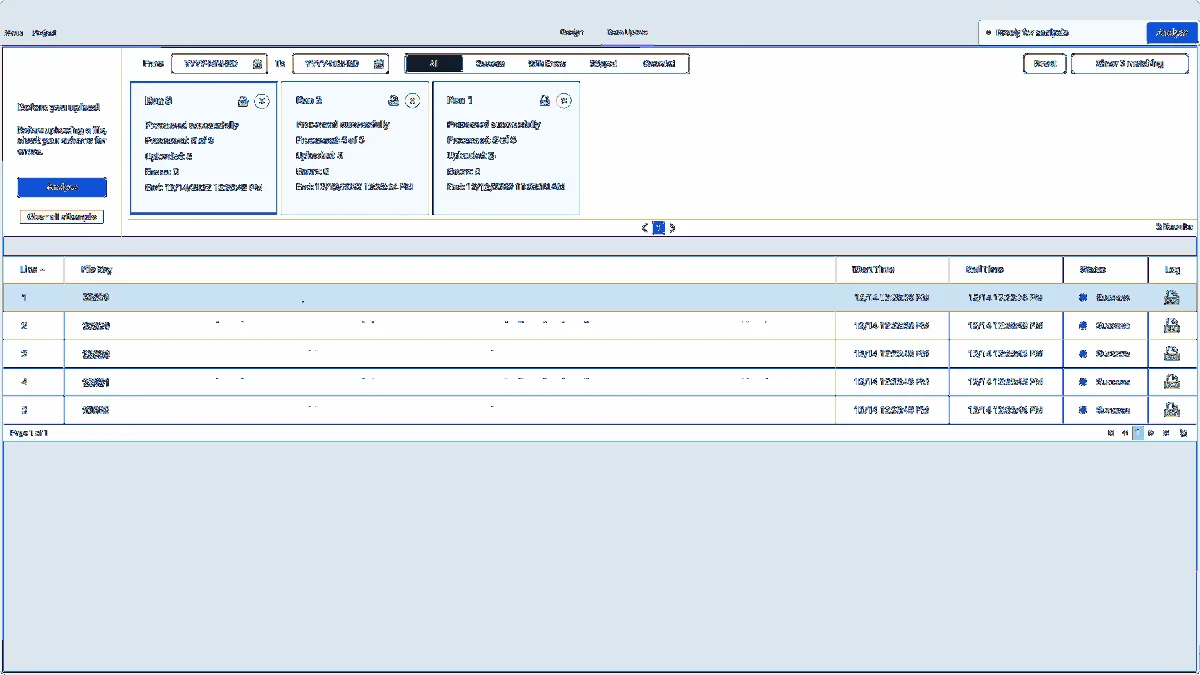The width and height of the screenshot is (1200, 675).
Task: Click the download icon on Run 1 card
Action: (545, 100)
